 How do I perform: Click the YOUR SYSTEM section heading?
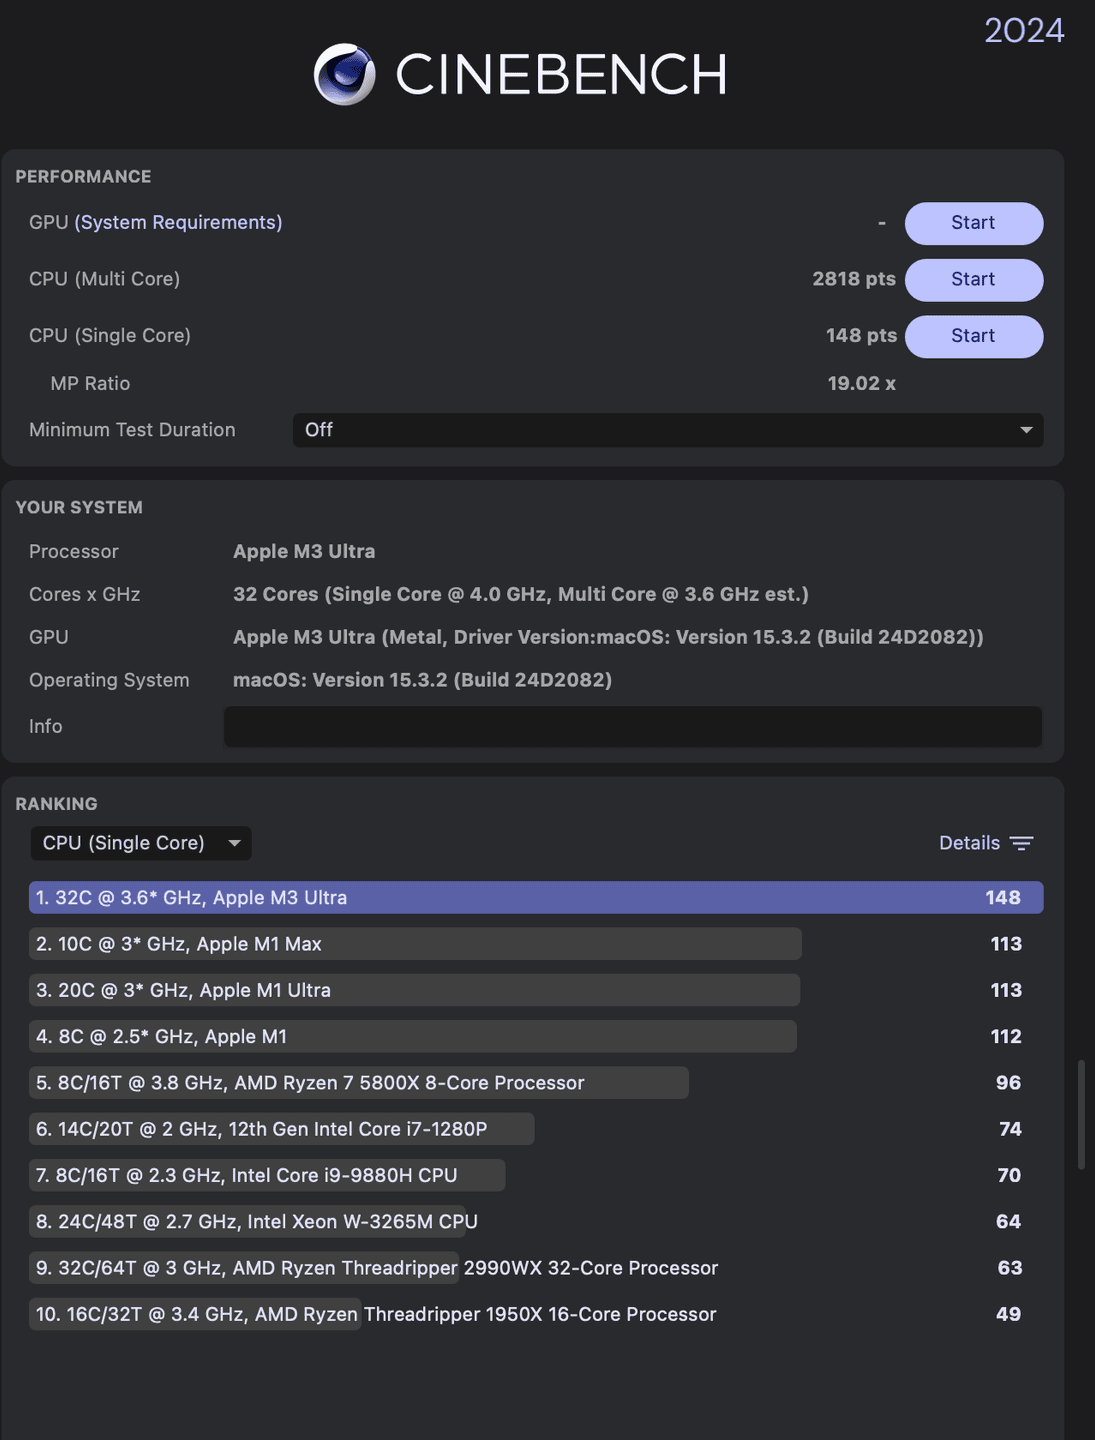point(79,507)
